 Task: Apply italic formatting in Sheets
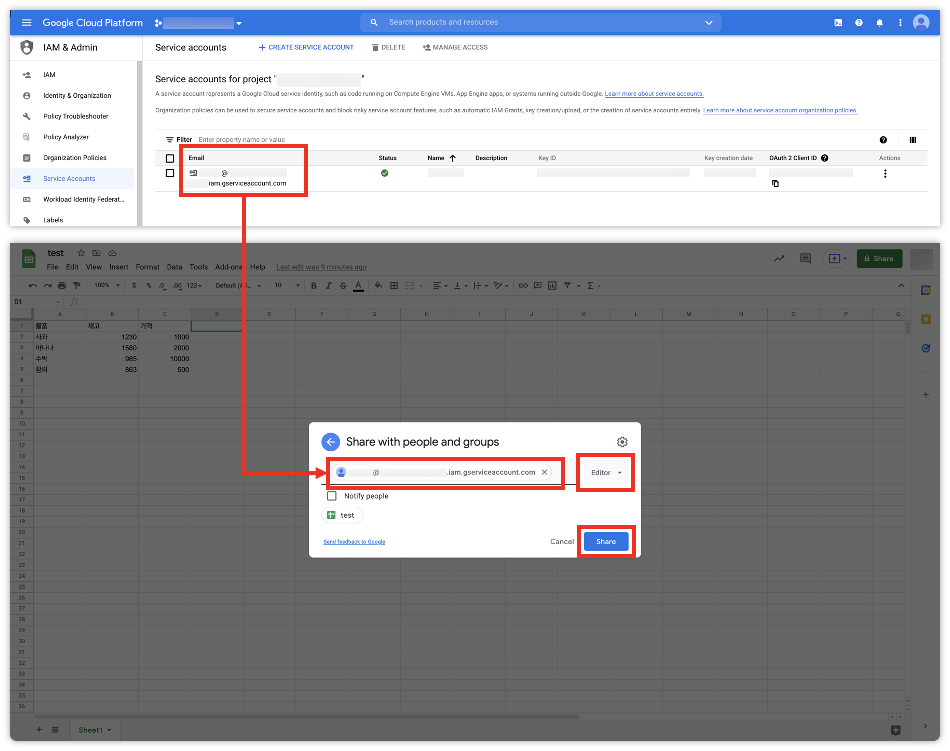click(328, 285)
